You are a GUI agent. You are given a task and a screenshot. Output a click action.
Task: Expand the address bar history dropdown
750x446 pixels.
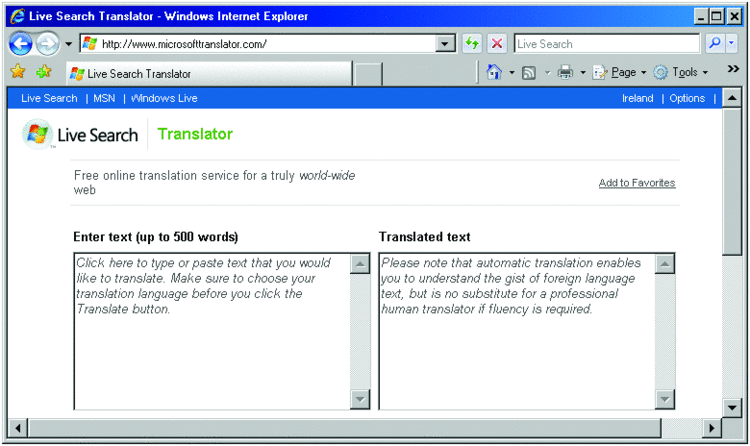(x=445, y=44)
